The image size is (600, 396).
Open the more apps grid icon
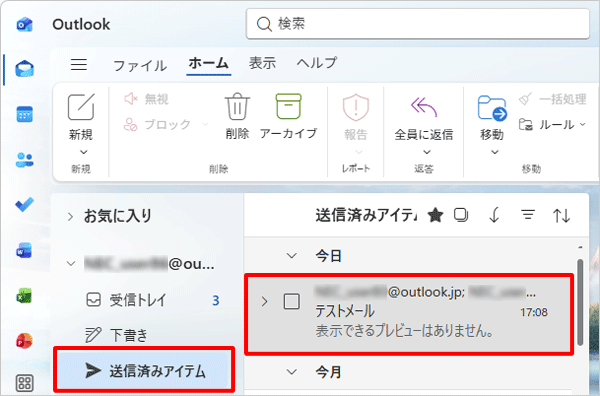pos(24,383)
